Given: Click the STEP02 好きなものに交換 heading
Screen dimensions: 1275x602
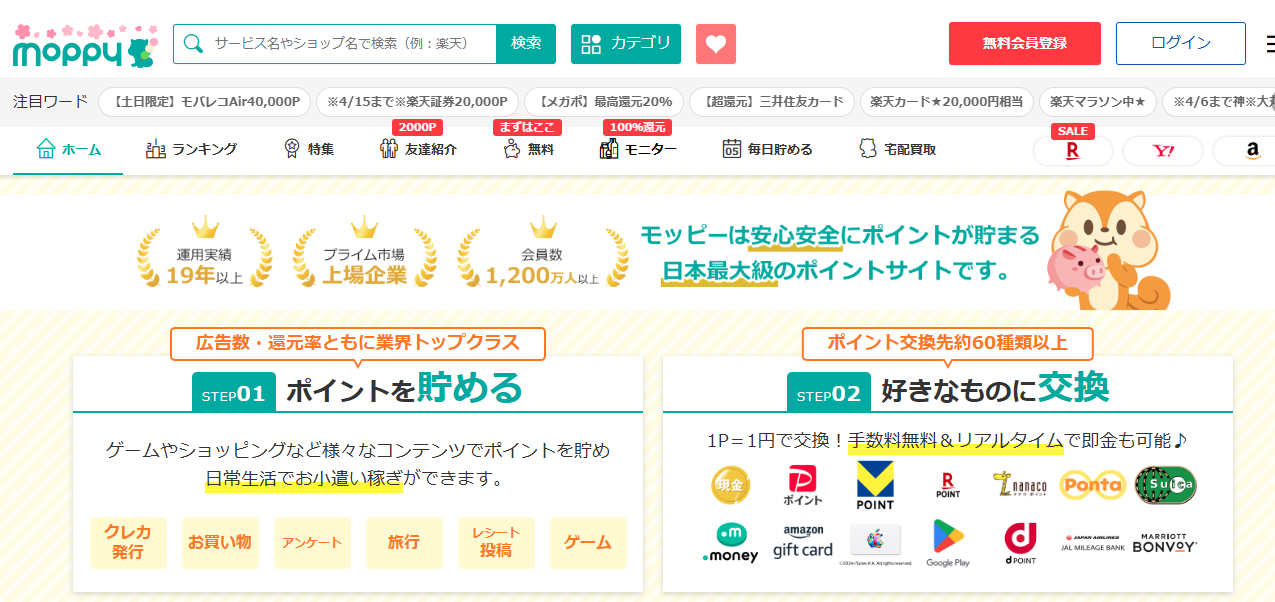Looking at the screenshot, I should point(948,391).
